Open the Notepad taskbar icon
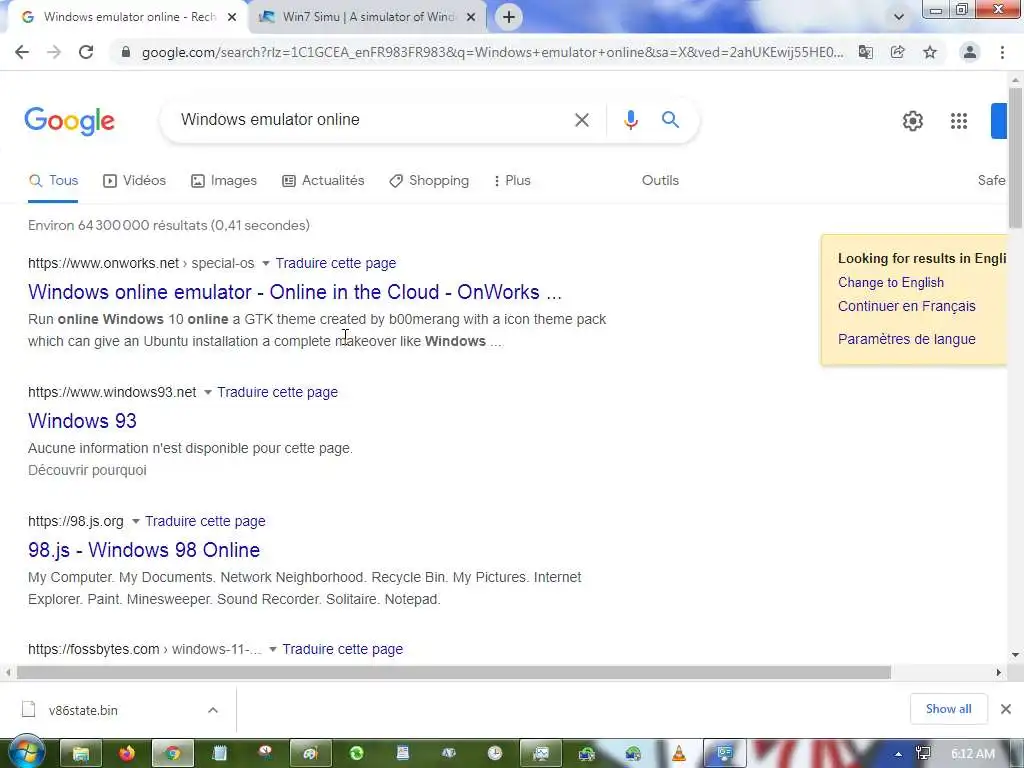This screenshot has width=1024, height=768. tap(219, 754)
